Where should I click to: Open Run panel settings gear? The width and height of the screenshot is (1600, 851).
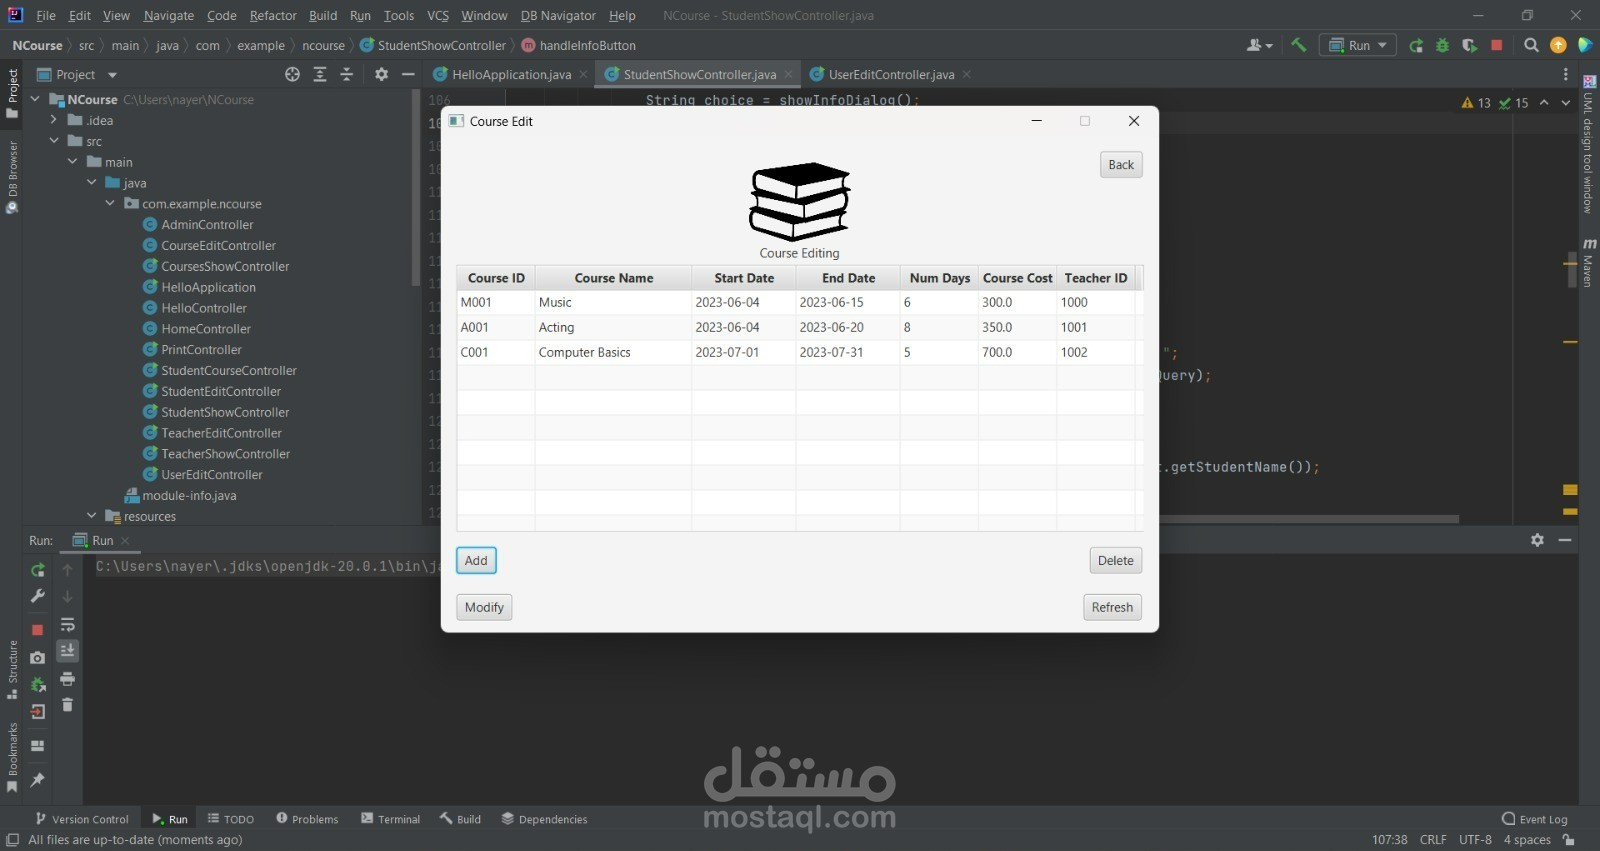coord(1537,540)
